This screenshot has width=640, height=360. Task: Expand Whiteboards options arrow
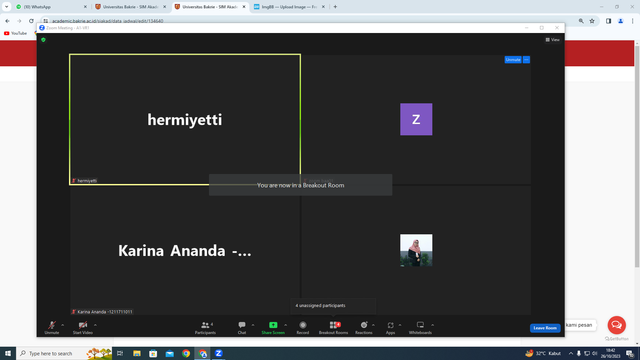[x=432, y=325]
